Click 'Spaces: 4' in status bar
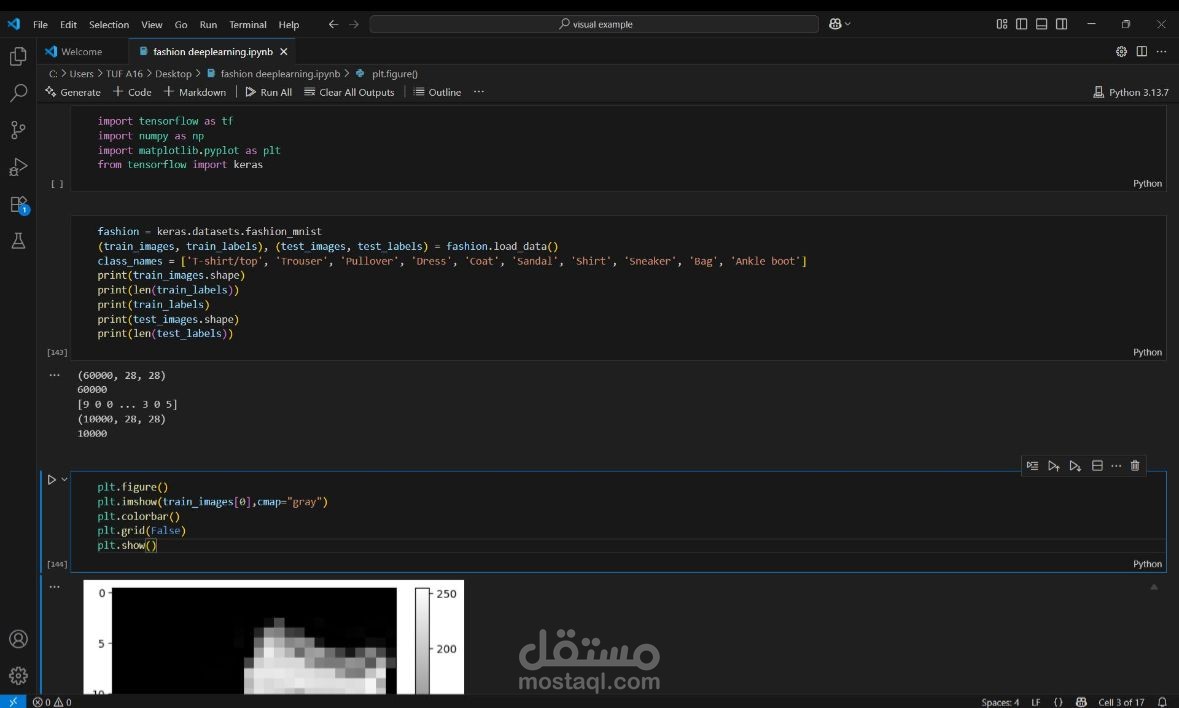Image resolution: width=1179 pixels, height=708 pixels. click(x=1000, y=702)
